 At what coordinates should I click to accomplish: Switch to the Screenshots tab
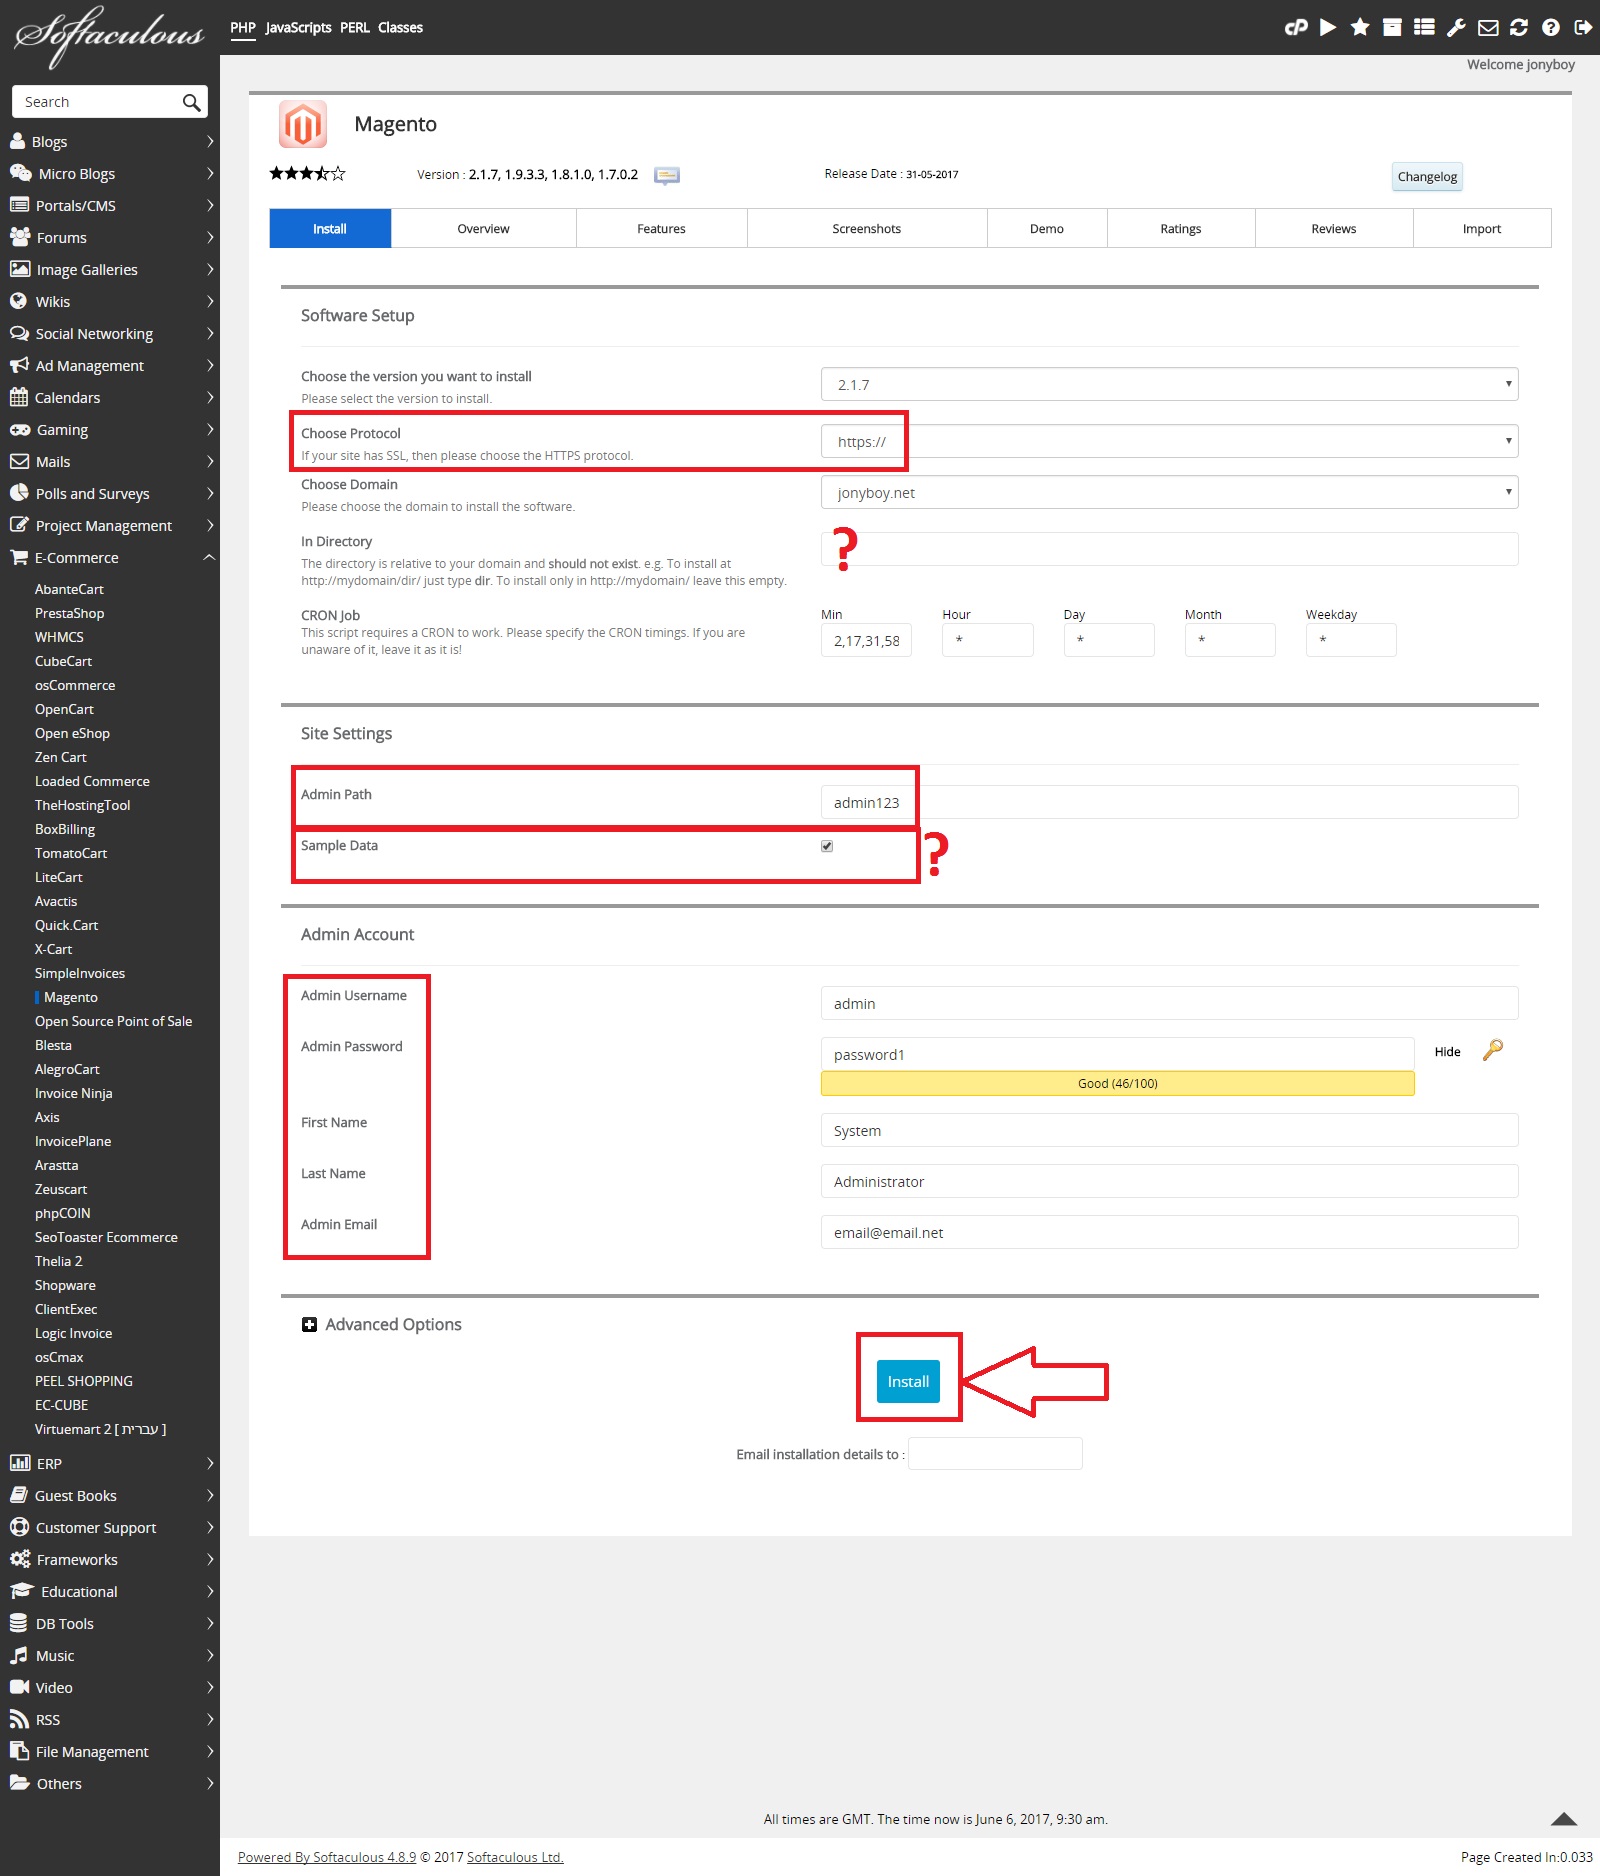866,229
